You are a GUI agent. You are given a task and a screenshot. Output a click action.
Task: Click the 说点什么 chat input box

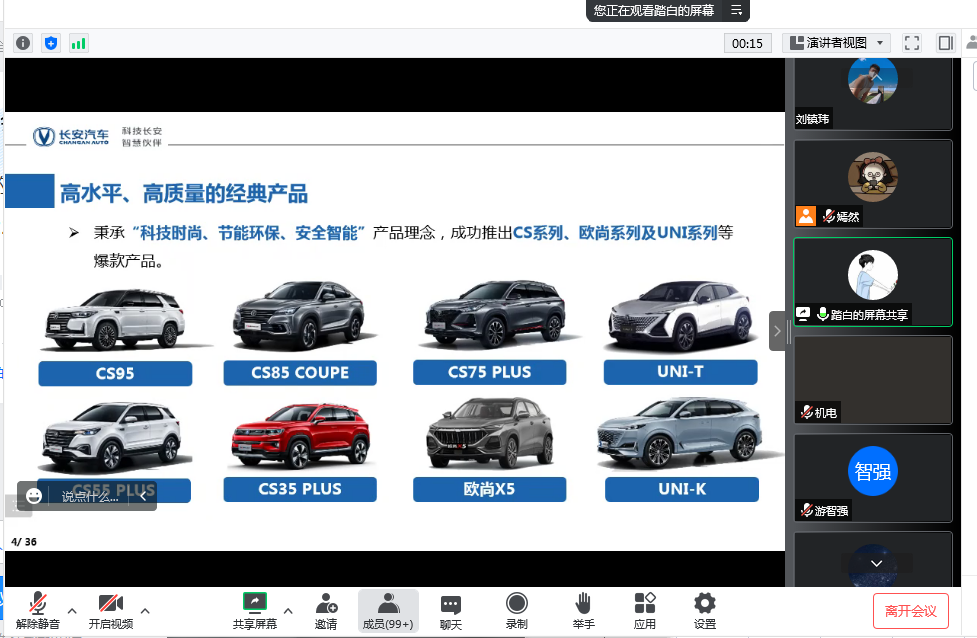(x=92, y=496)
